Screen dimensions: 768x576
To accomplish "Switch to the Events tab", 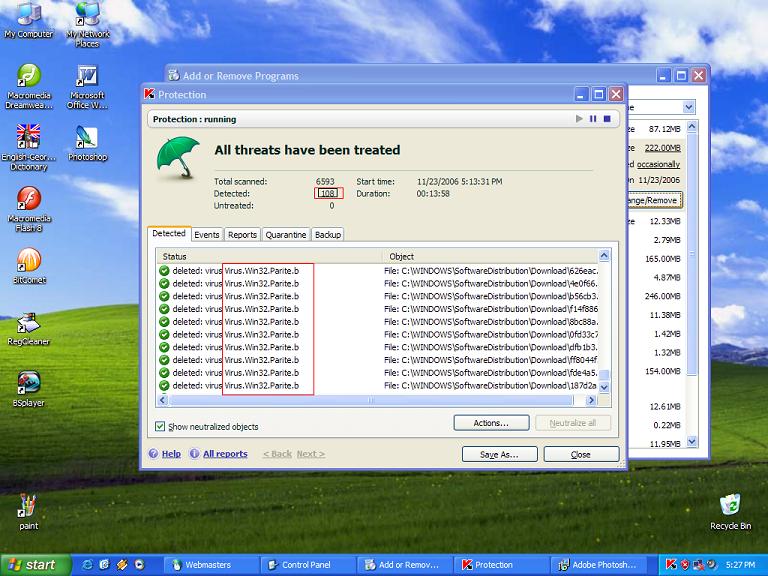I will [x=207, y=235].
